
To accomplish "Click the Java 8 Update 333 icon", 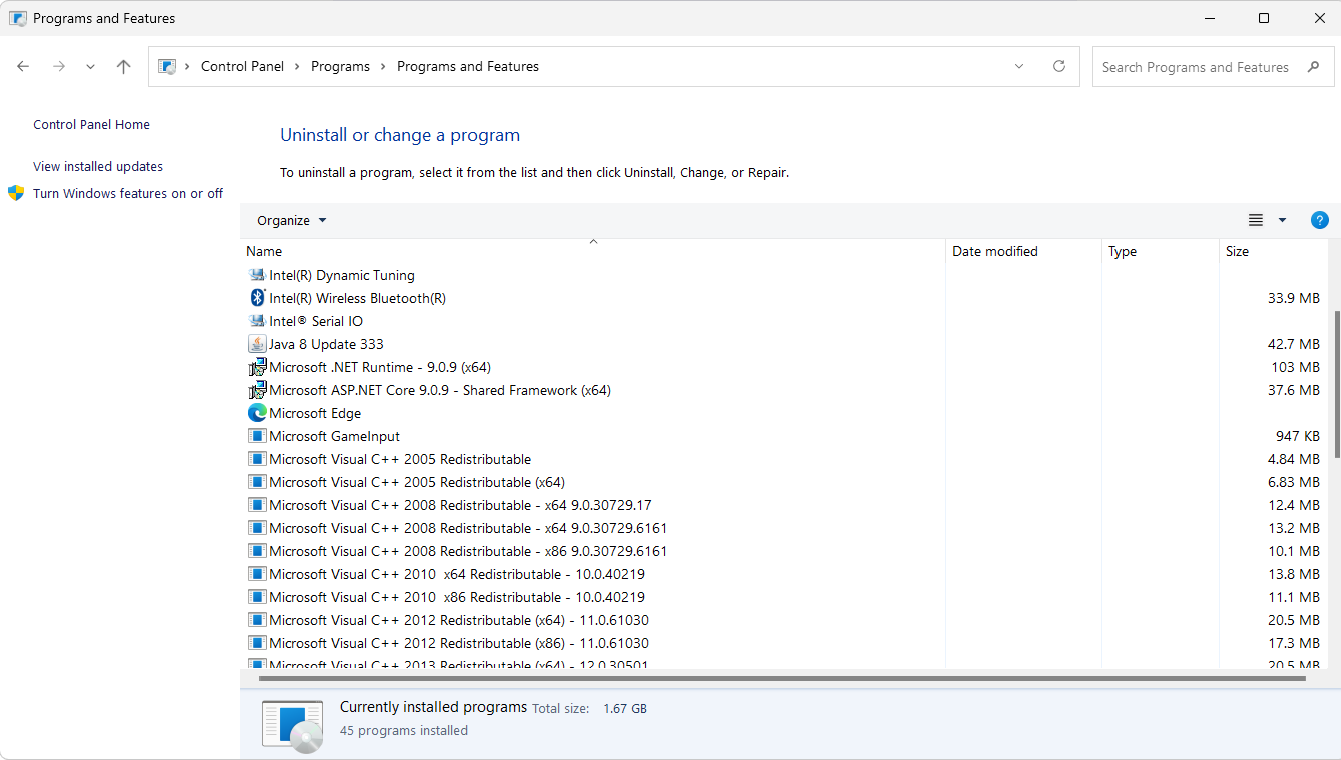I will (257, 344).
